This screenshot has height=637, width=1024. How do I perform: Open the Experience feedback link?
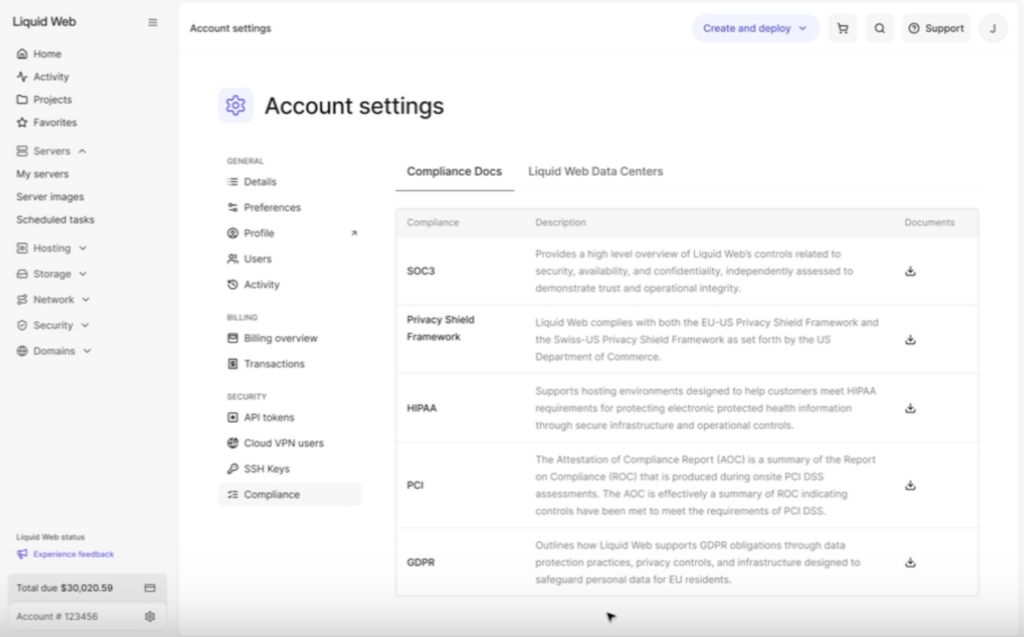pos(73,554)
